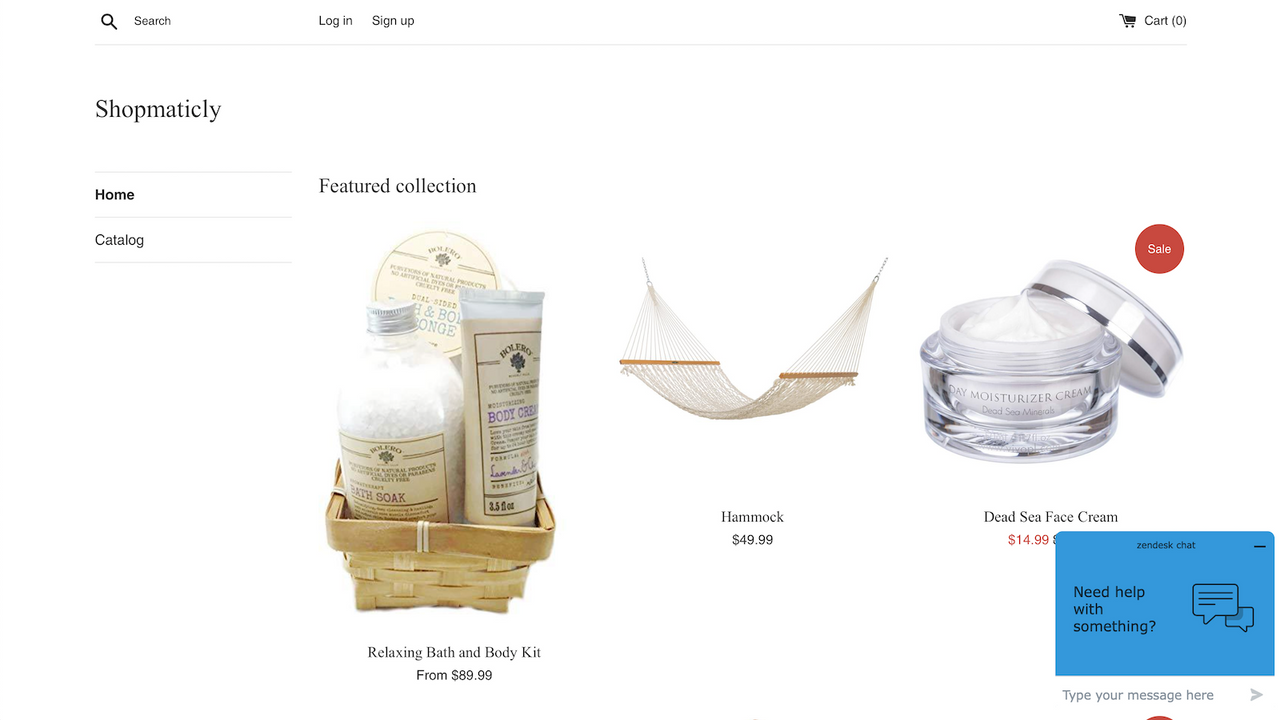The image size is (1280, 720).
Task: Click the Dead Sea Face Cream title
Action: click(1051, 517)
